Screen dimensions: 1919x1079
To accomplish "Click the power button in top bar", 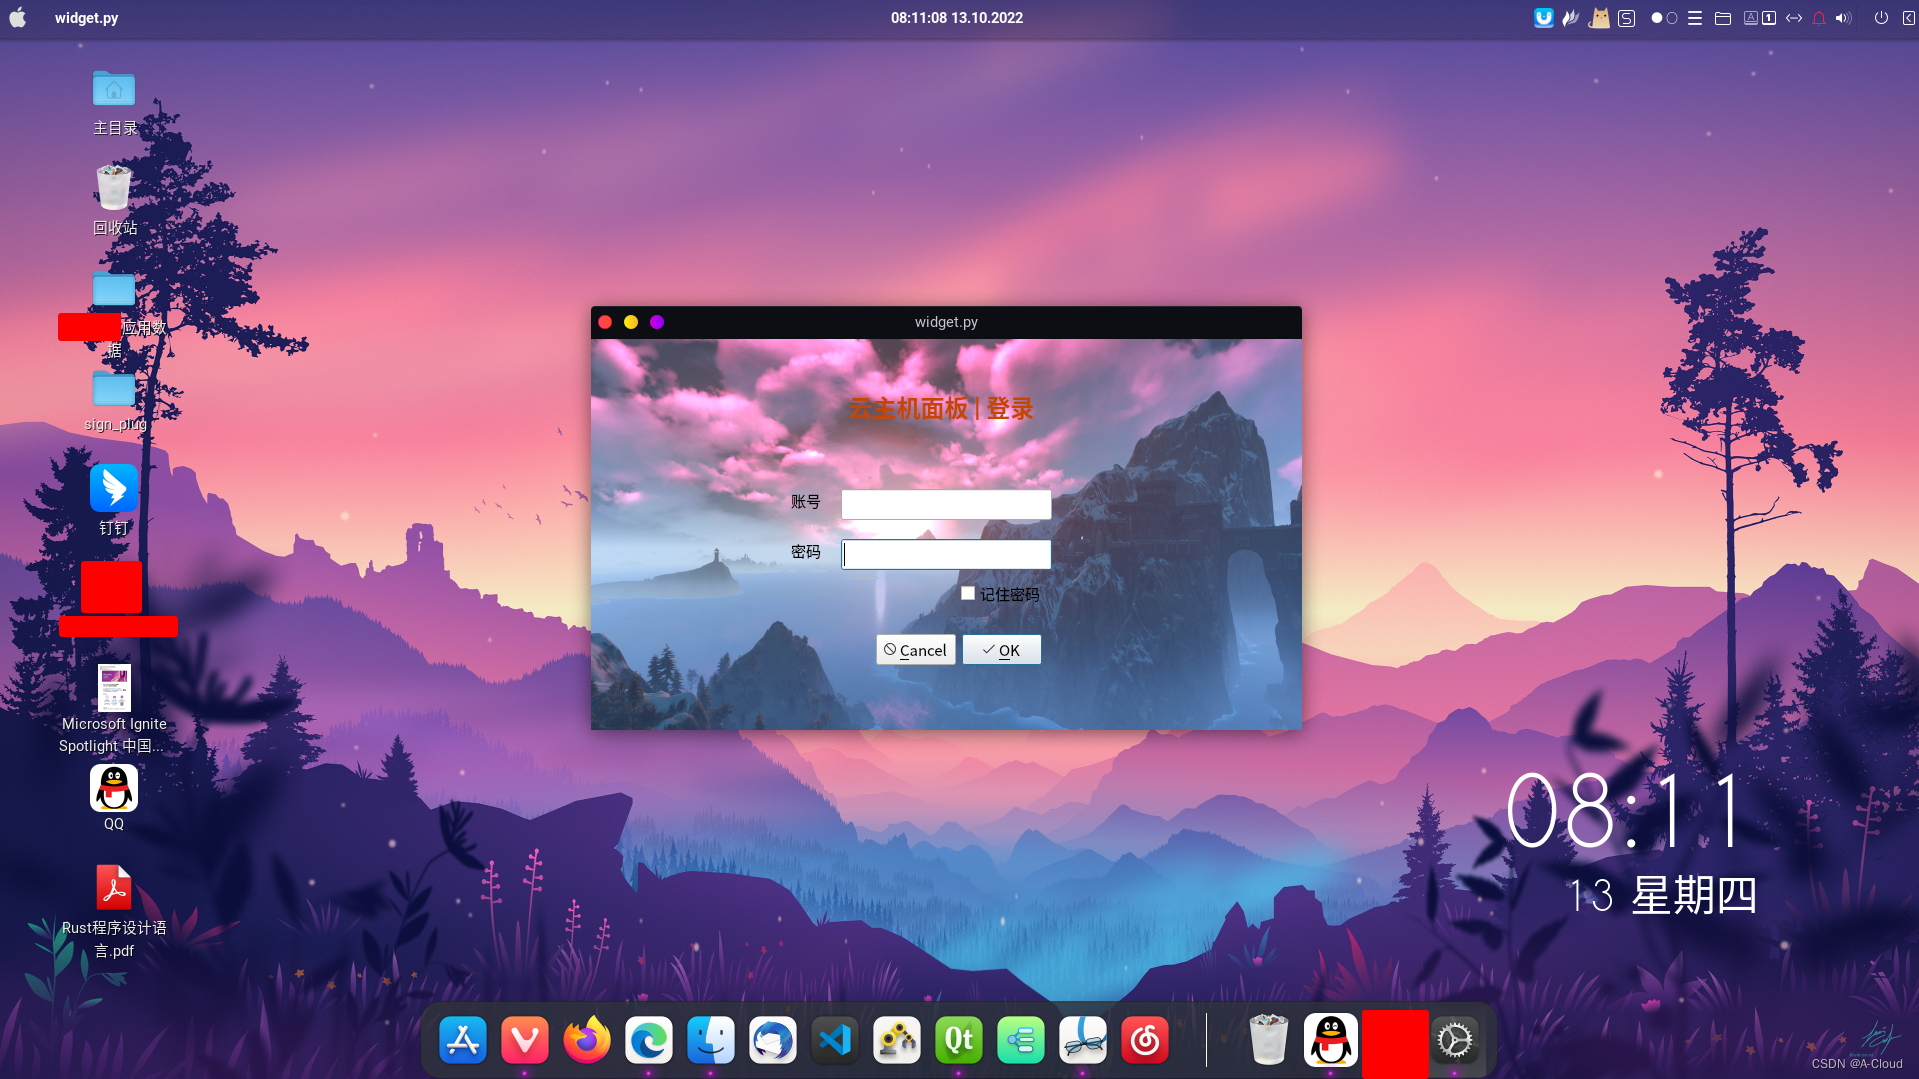I will coord(1881,18).
